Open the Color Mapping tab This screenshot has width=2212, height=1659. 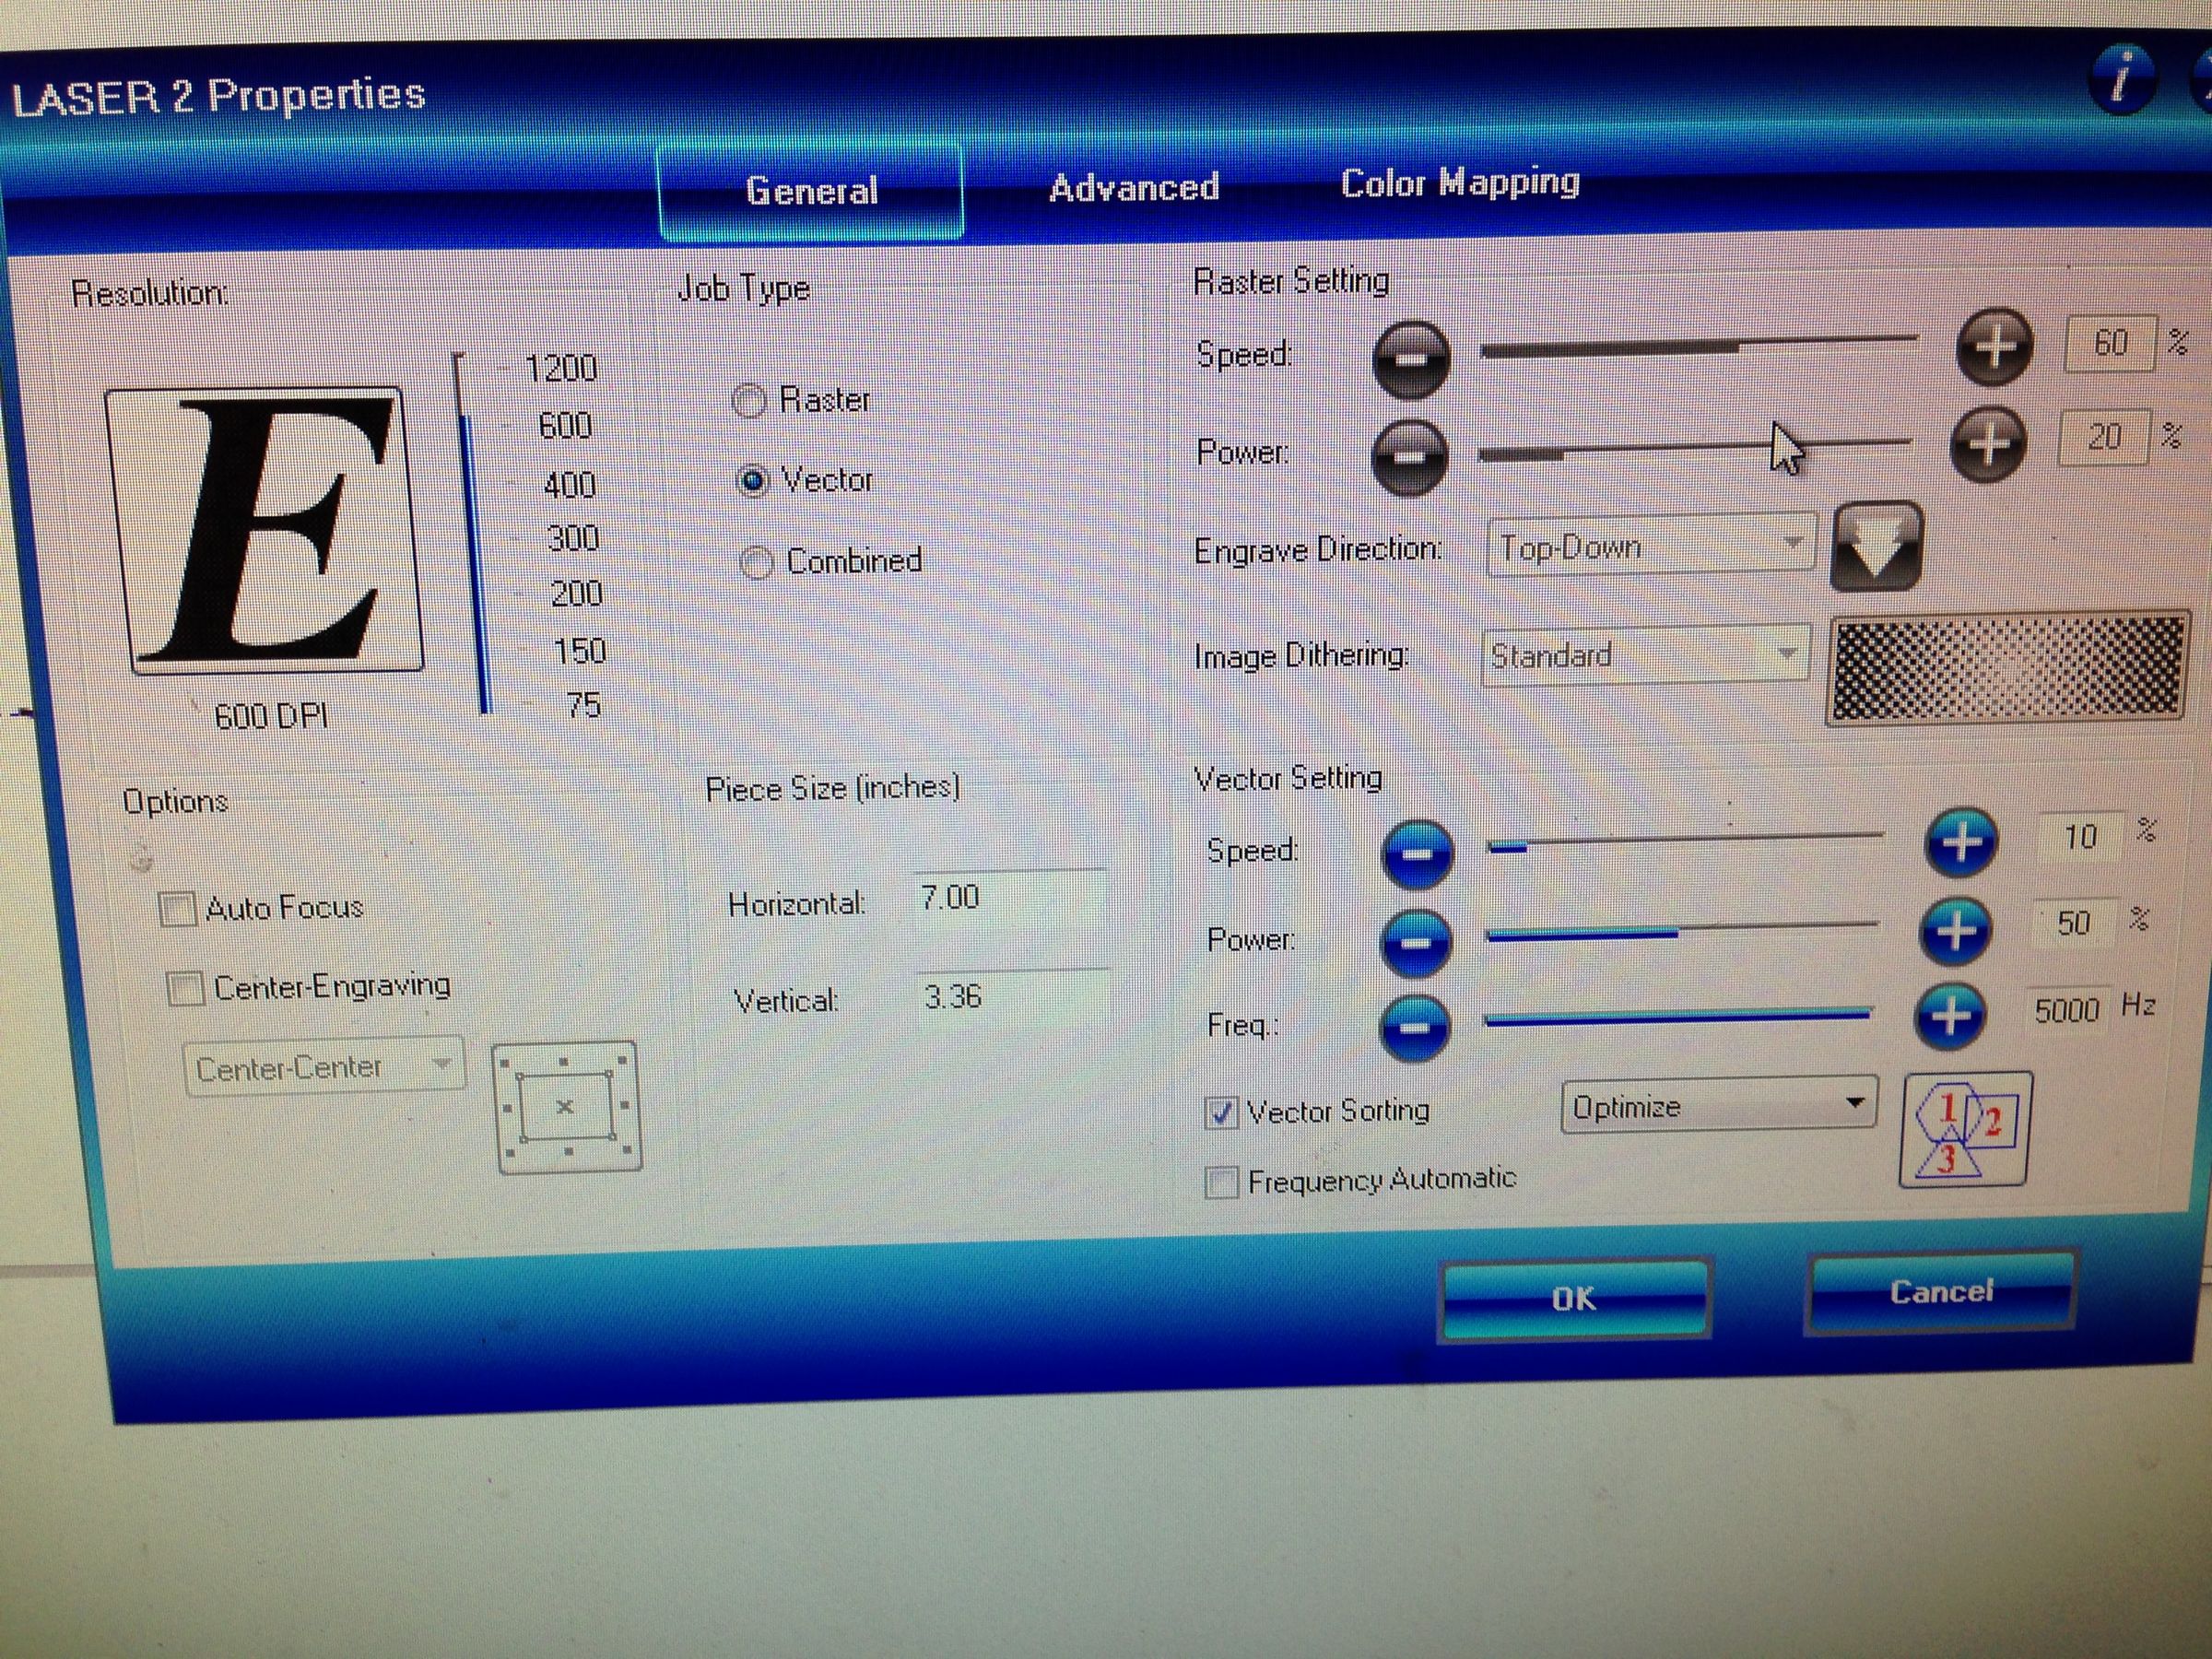(x=1460, y=183)
